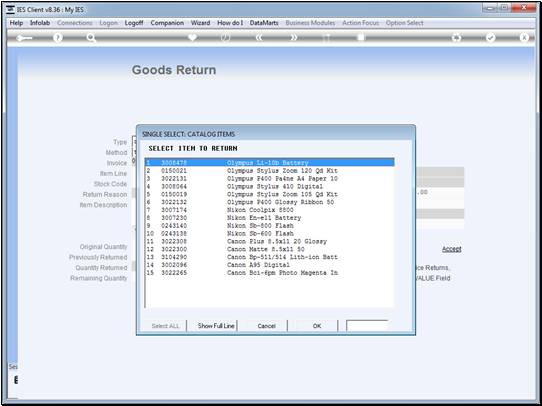The height and width of the screenshot is (406, 542).
Task: Go forward with the double right arrow
Action: [293, 38]
